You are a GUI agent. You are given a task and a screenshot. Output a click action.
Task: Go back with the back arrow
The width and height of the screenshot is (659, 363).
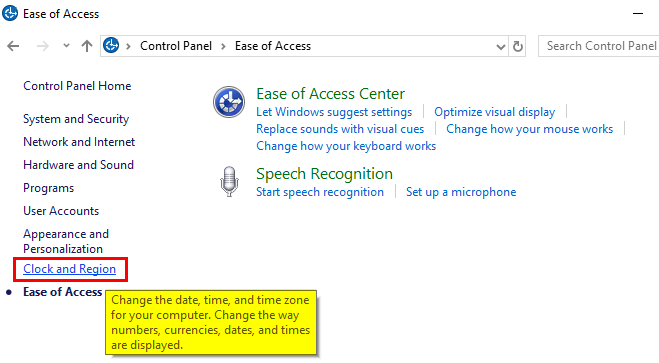[13, 46]
